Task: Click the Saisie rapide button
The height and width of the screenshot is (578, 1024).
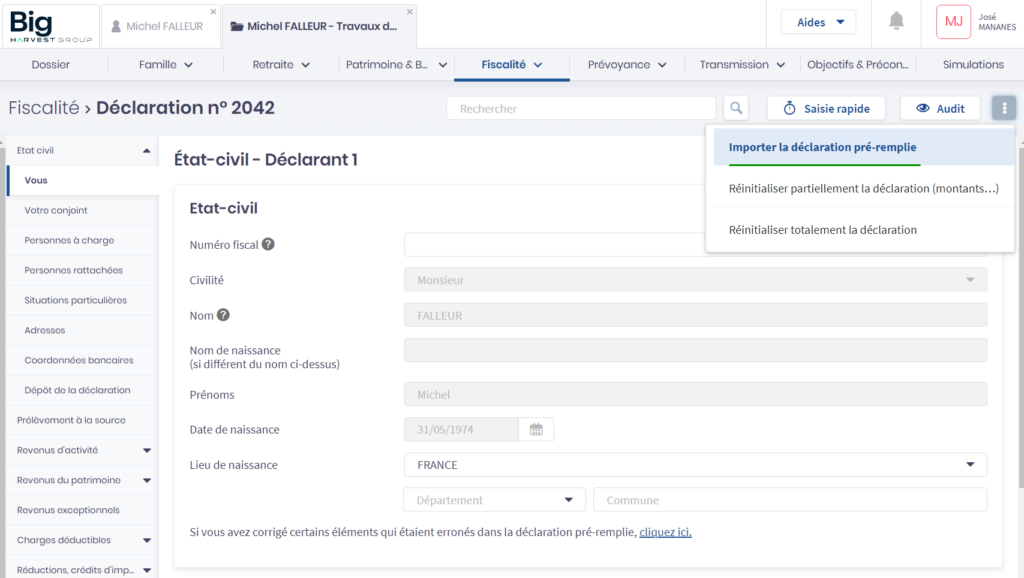Action: click(826, 108)
